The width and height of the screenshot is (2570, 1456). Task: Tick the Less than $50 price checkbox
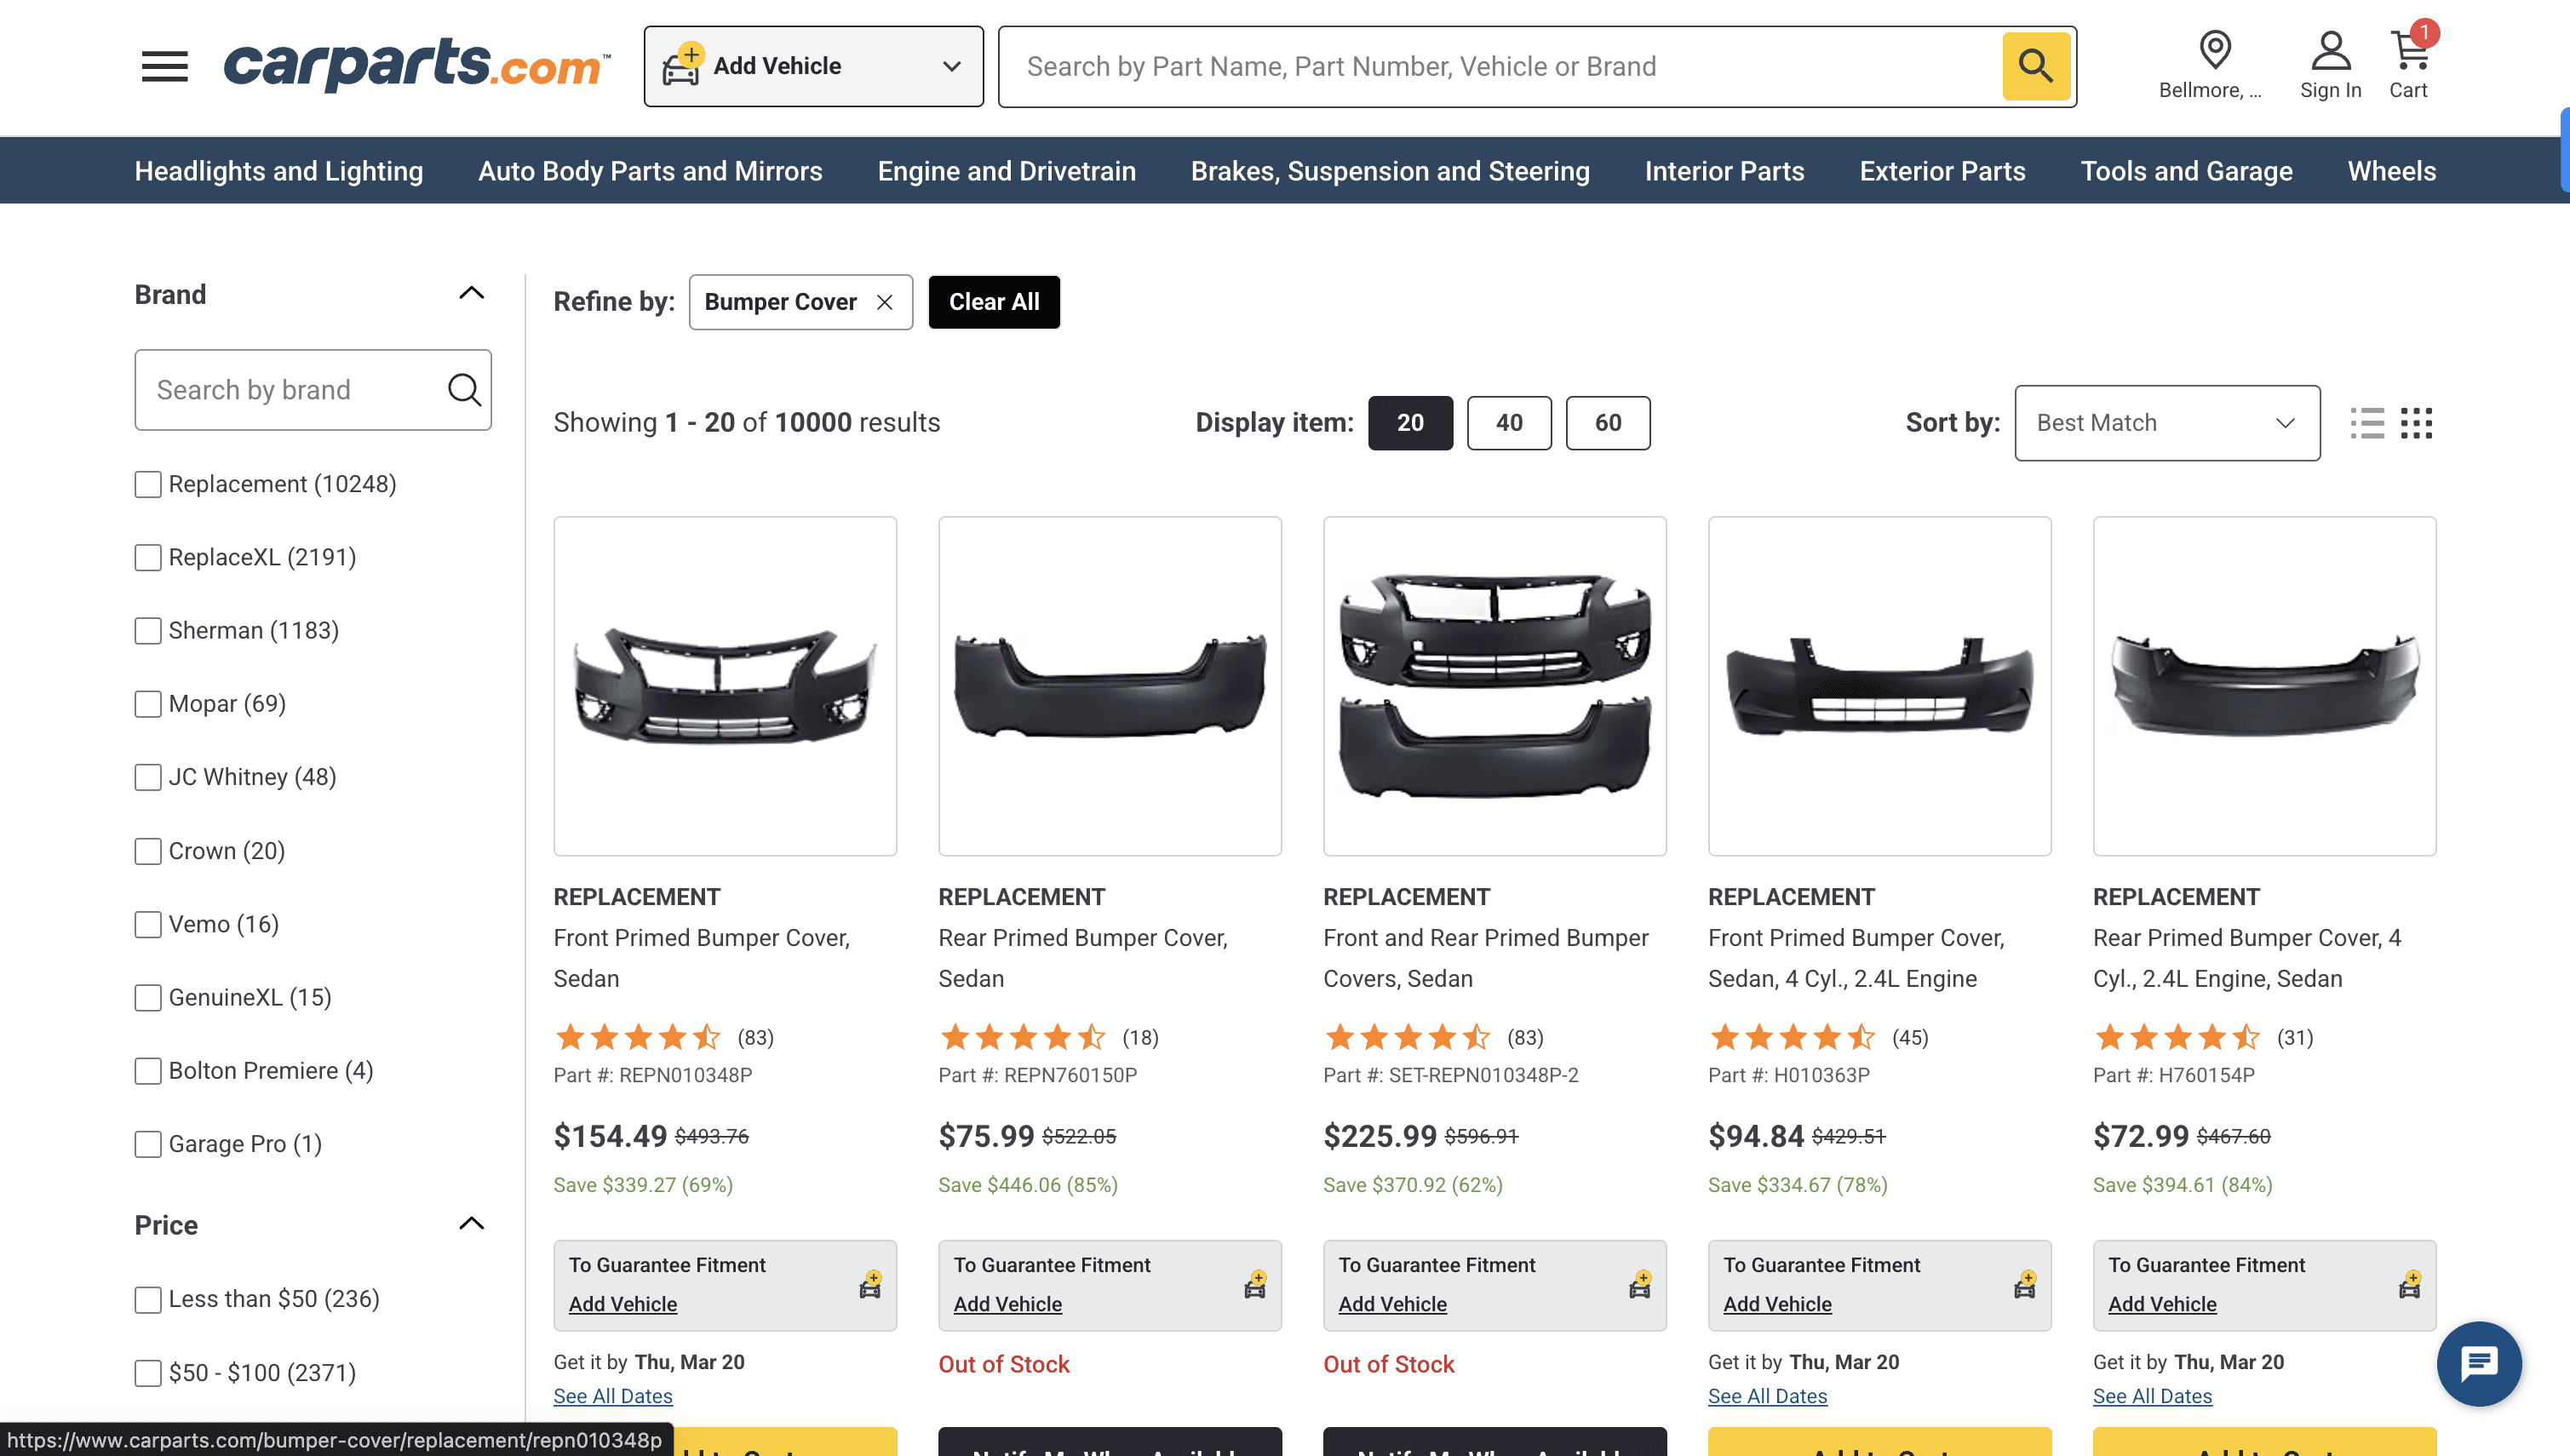coord(148,1299)
